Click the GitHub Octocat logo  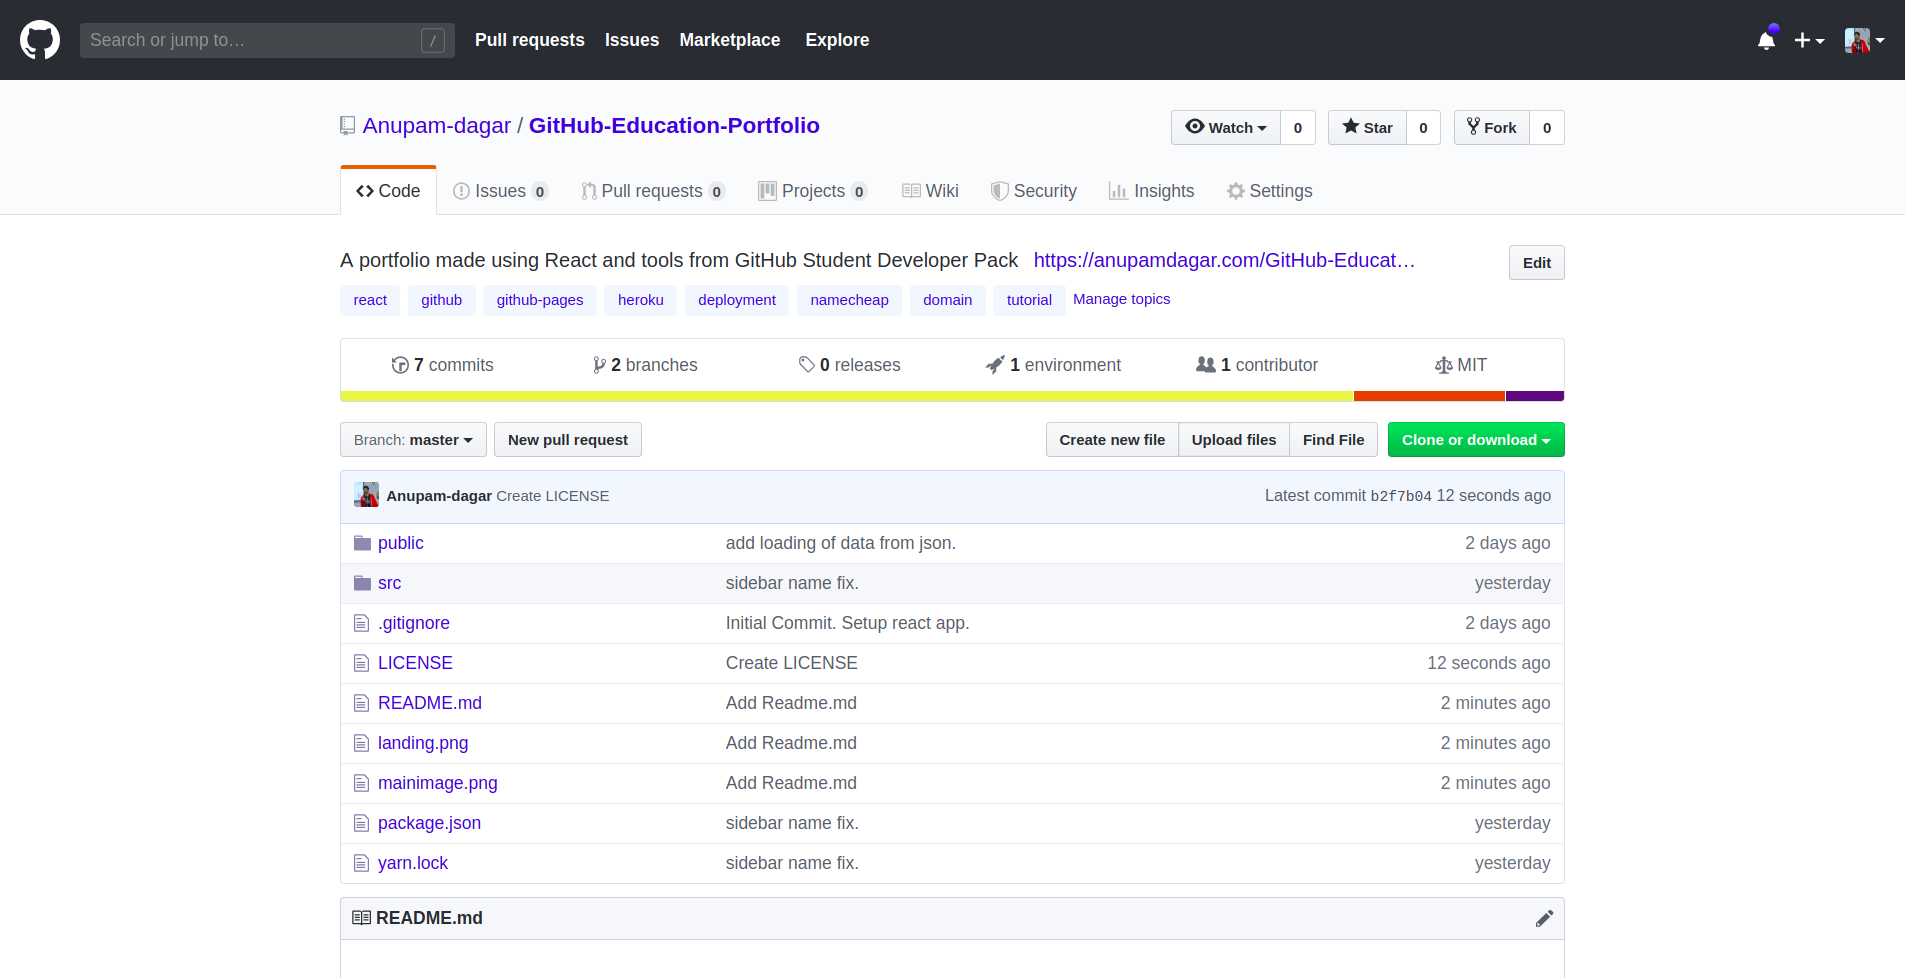[x=40, y=40]
